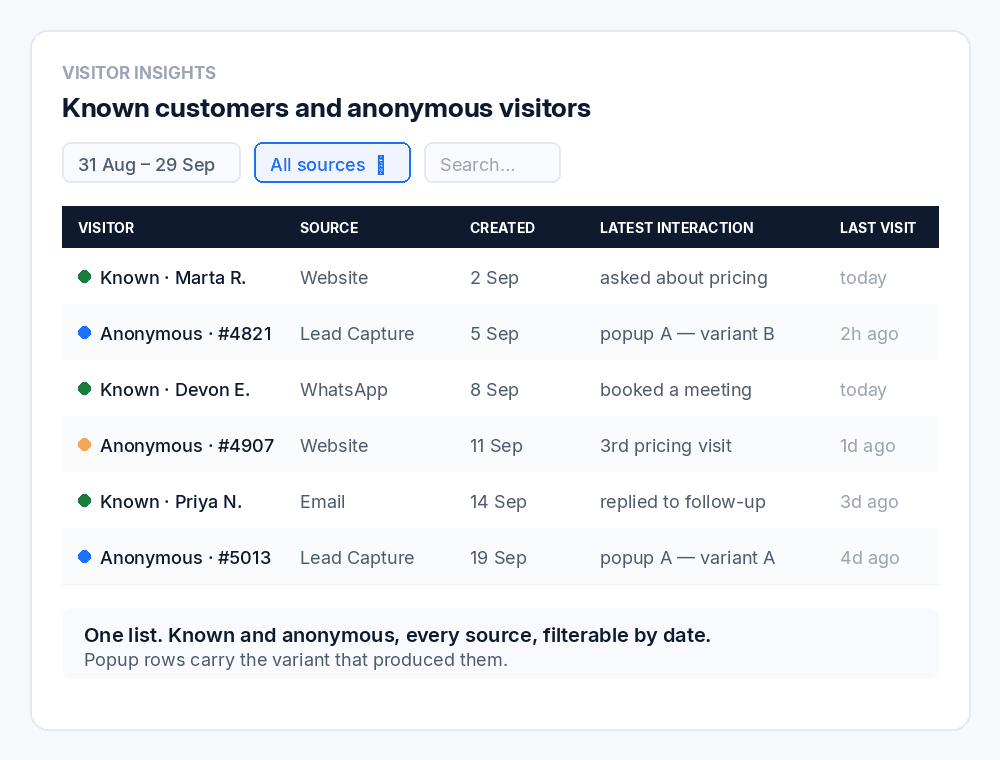This screenshot has height=760, width=1000.
Task: Open visitor Known · Priya N.
Action: [x=171, y=502]
